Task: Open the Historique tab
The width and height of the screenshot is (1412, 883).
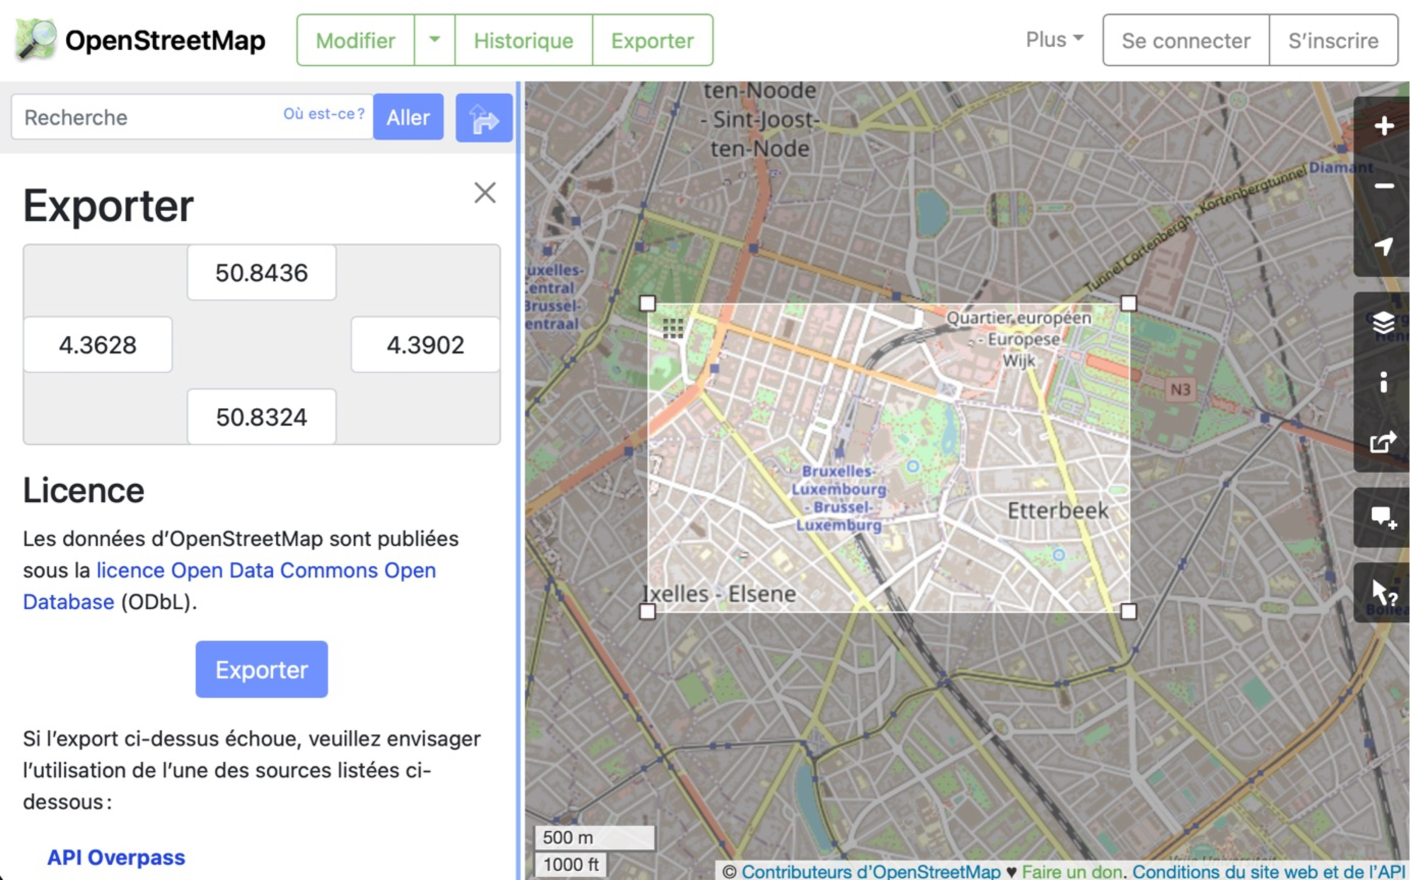Action: pyautogui.click(x=523, y=40)
